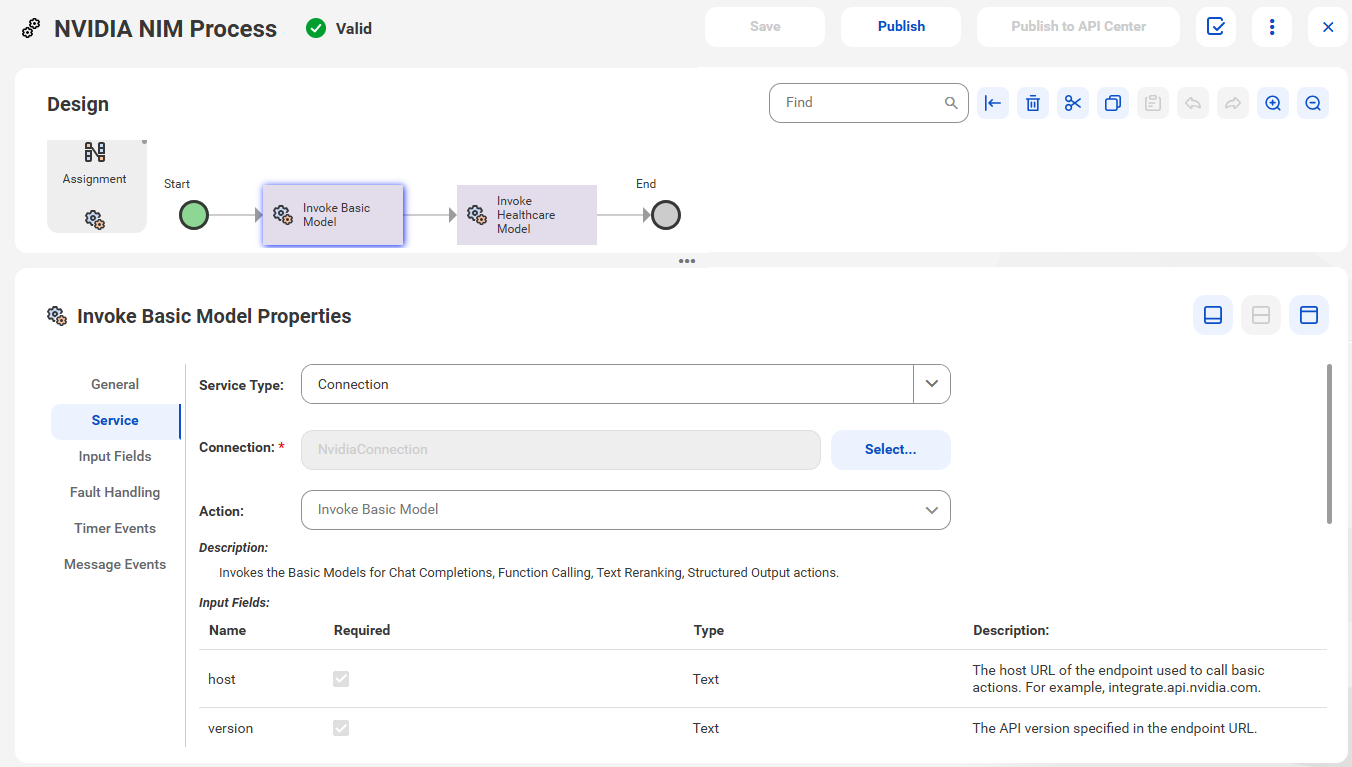Click the version row Text type cell
The width and height of the screenshot is (1352, 767).
point(706,728)
